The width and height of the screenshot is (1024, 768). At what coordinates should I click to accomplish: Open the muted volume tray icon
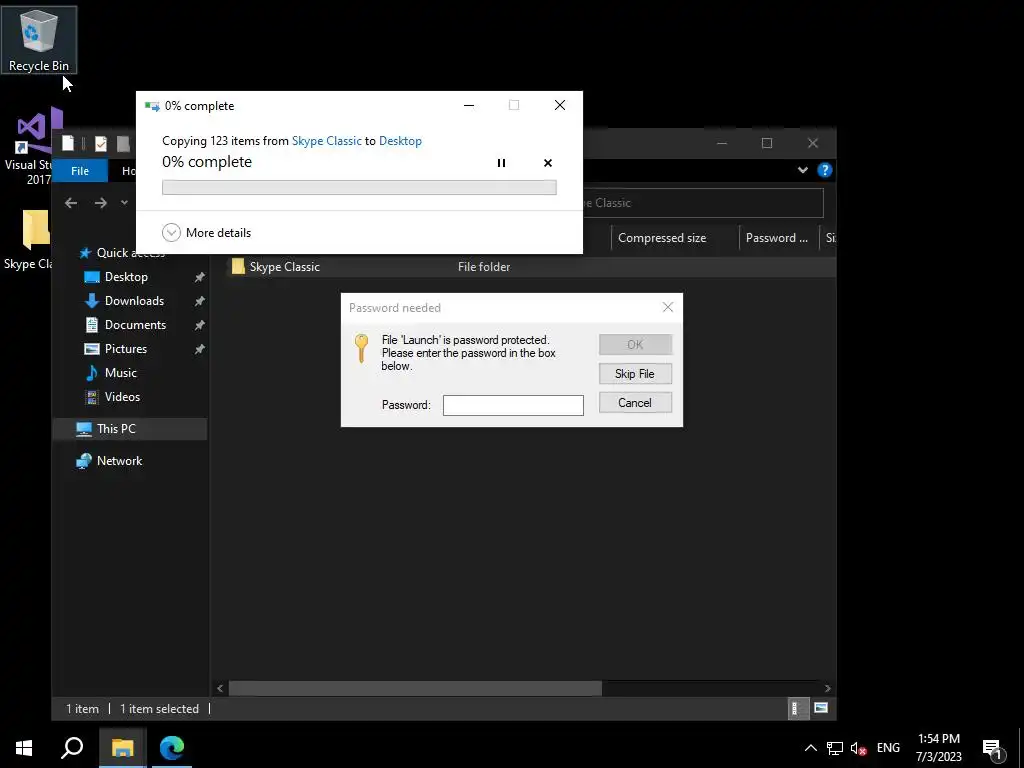click(x=859, y=748)
